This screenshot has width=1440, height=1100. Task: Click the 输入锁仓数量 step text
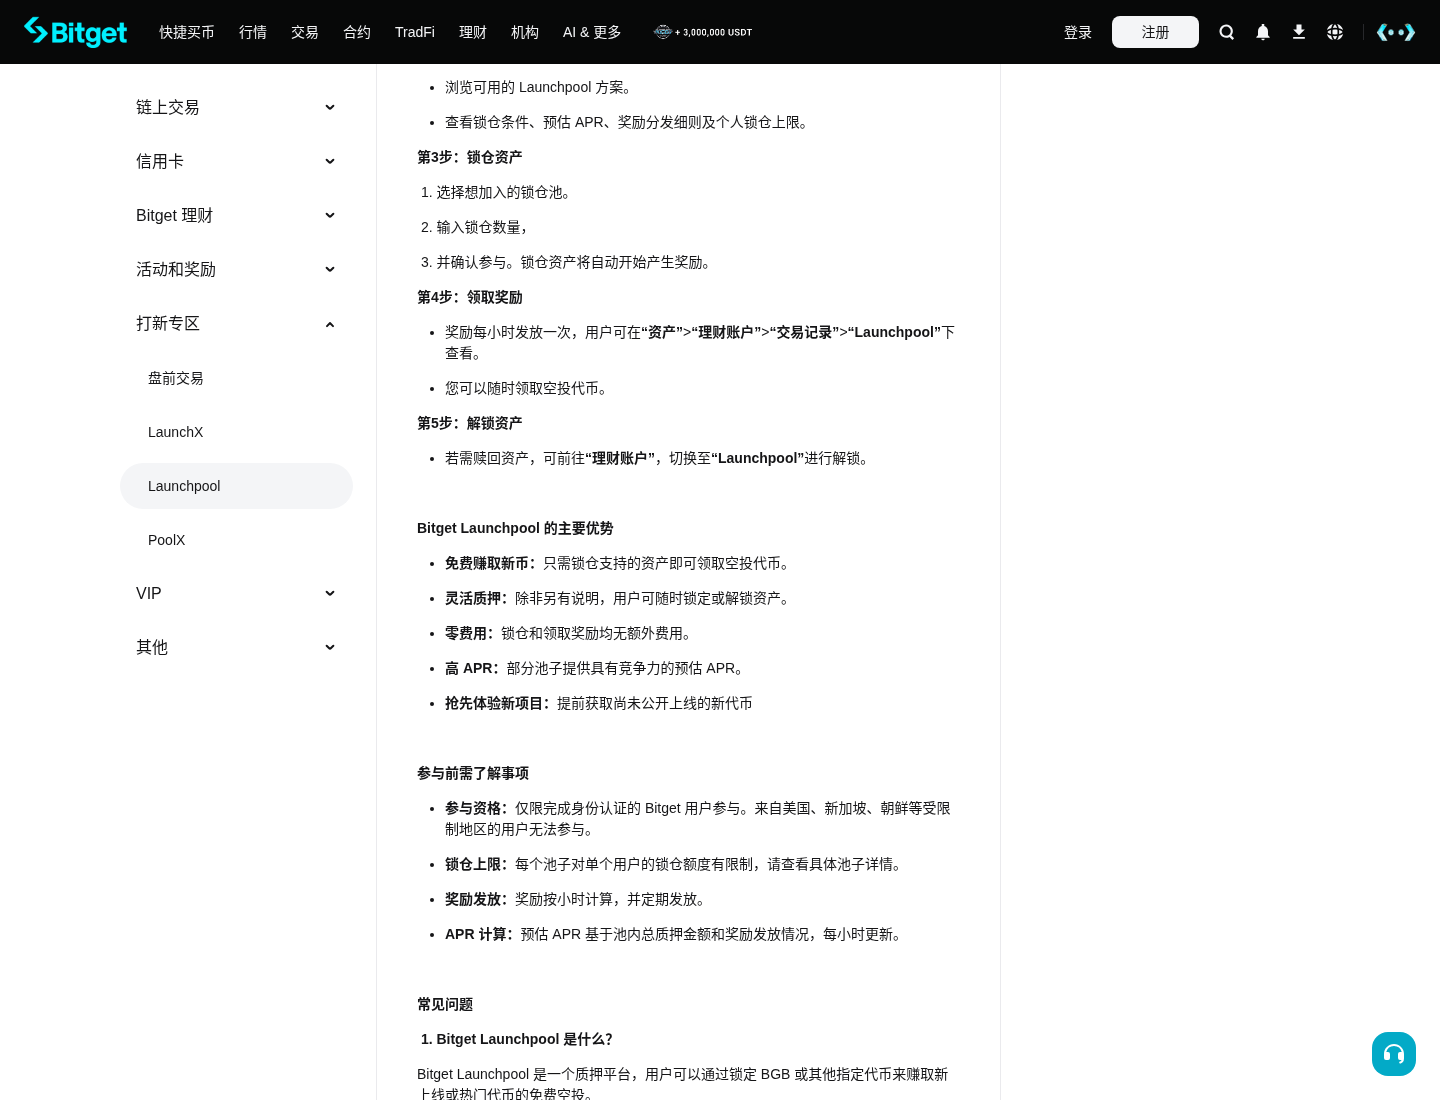(x=482, y=227)
